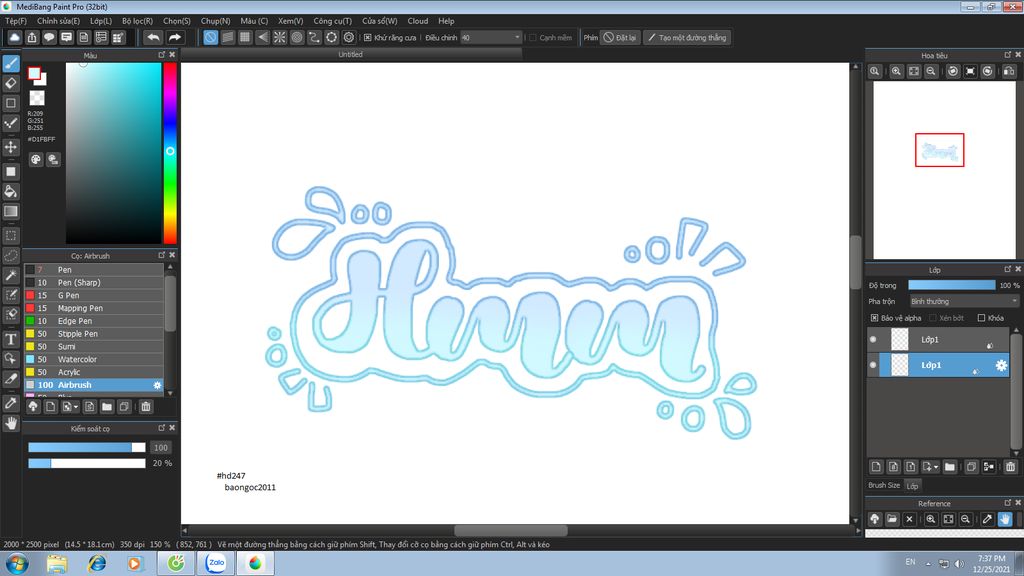This screenshot has width=1024, height=576.
Task: Add a layer folder in the Lớp panel
Action: tap(950, 466)
